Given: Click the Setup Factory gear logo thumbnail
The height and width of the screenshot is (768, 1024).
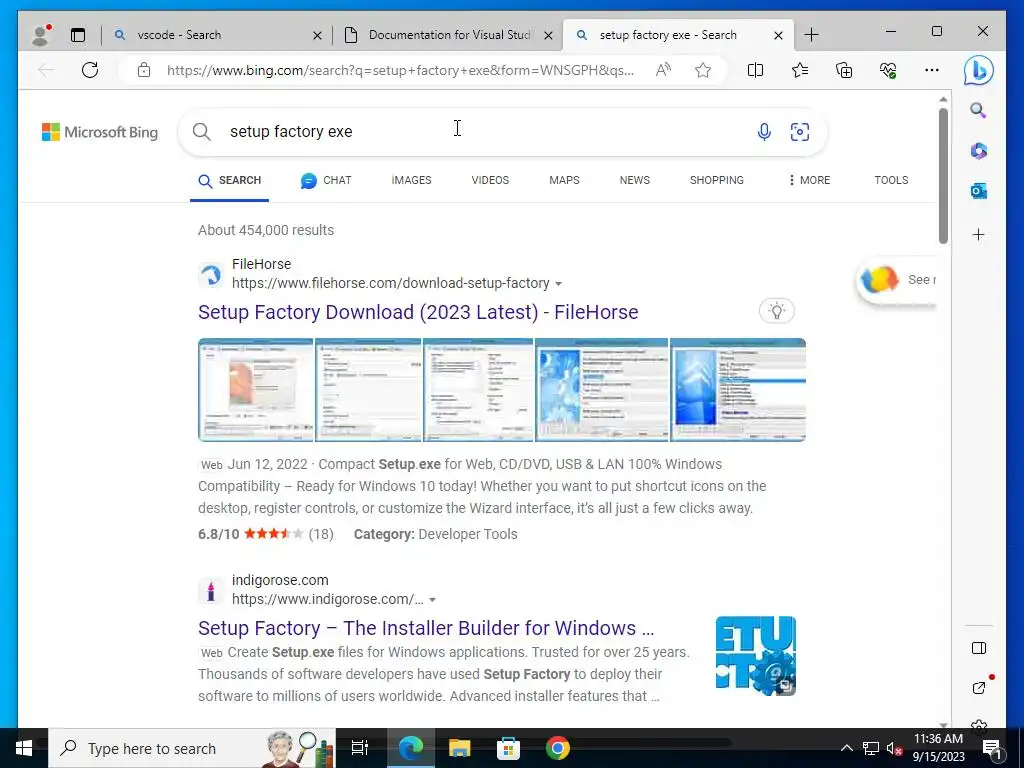Looking at the screenshot, I should coord(756,656).
